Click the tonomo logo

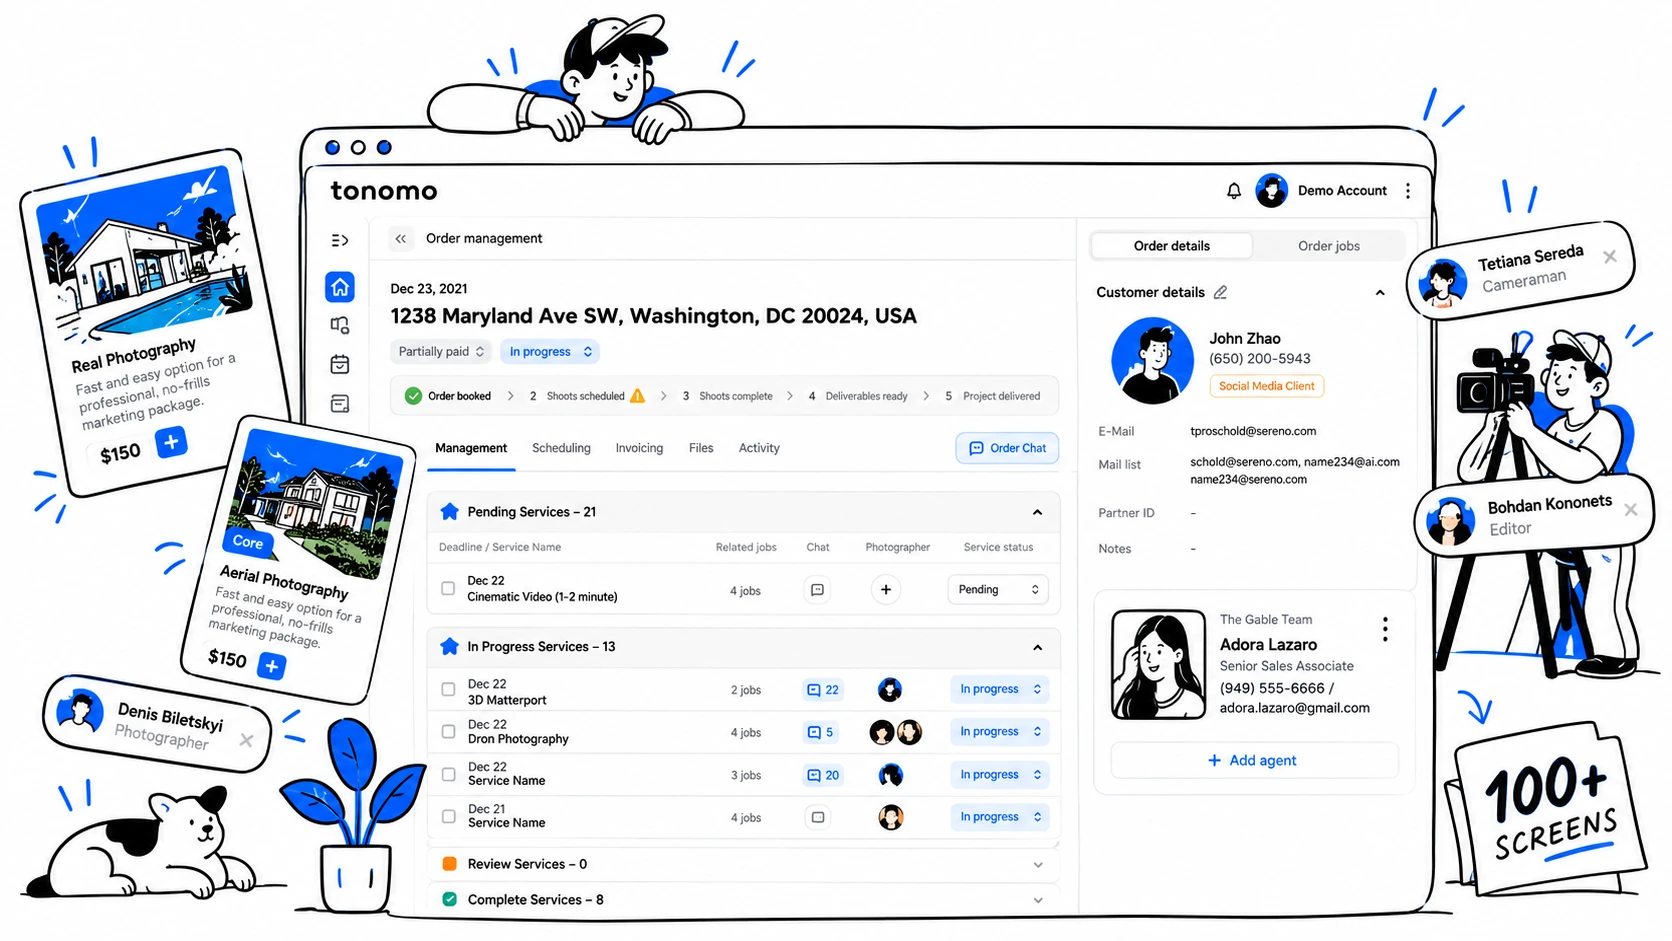384,191
